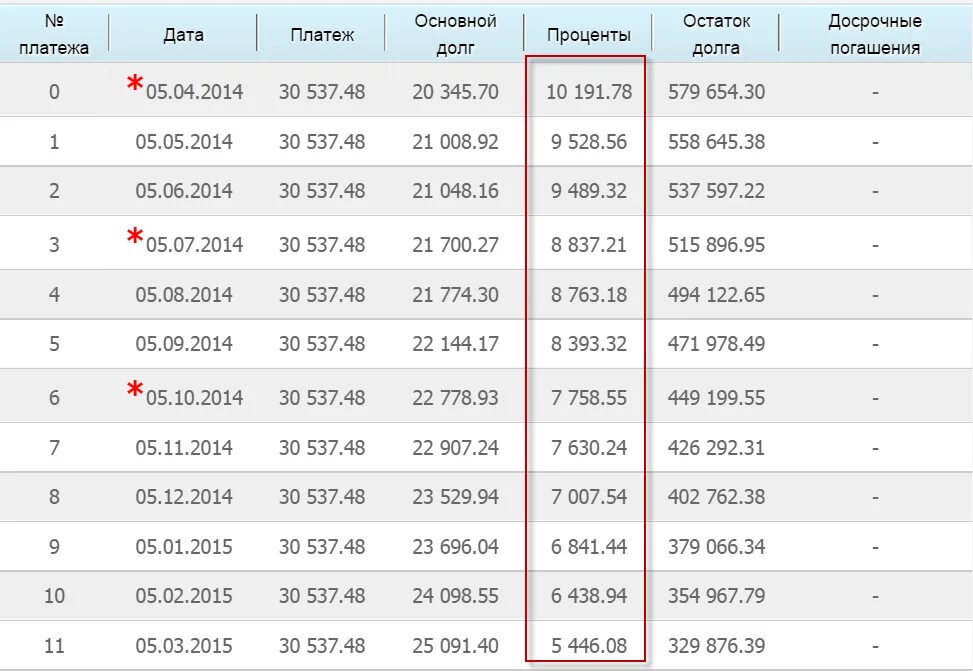The width and height of the screenshot is (973, 671).
Task: Click interest value 8 837.21
Action: pos(589,245)
